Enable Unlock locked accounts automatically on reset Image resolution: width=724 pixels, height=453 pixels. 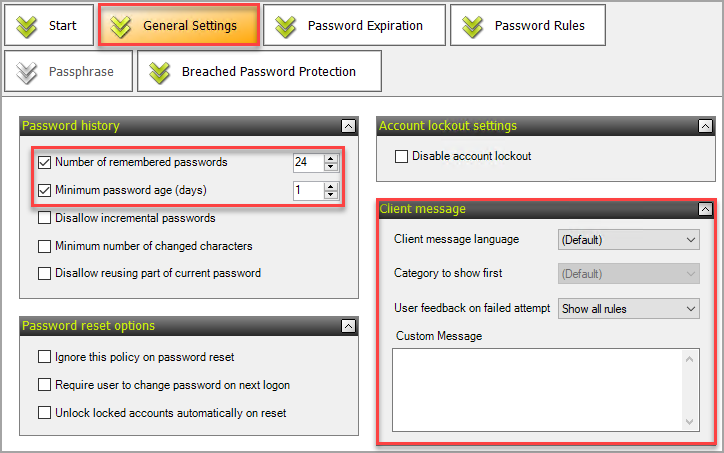pyautogui.click(x=44, y=412)
